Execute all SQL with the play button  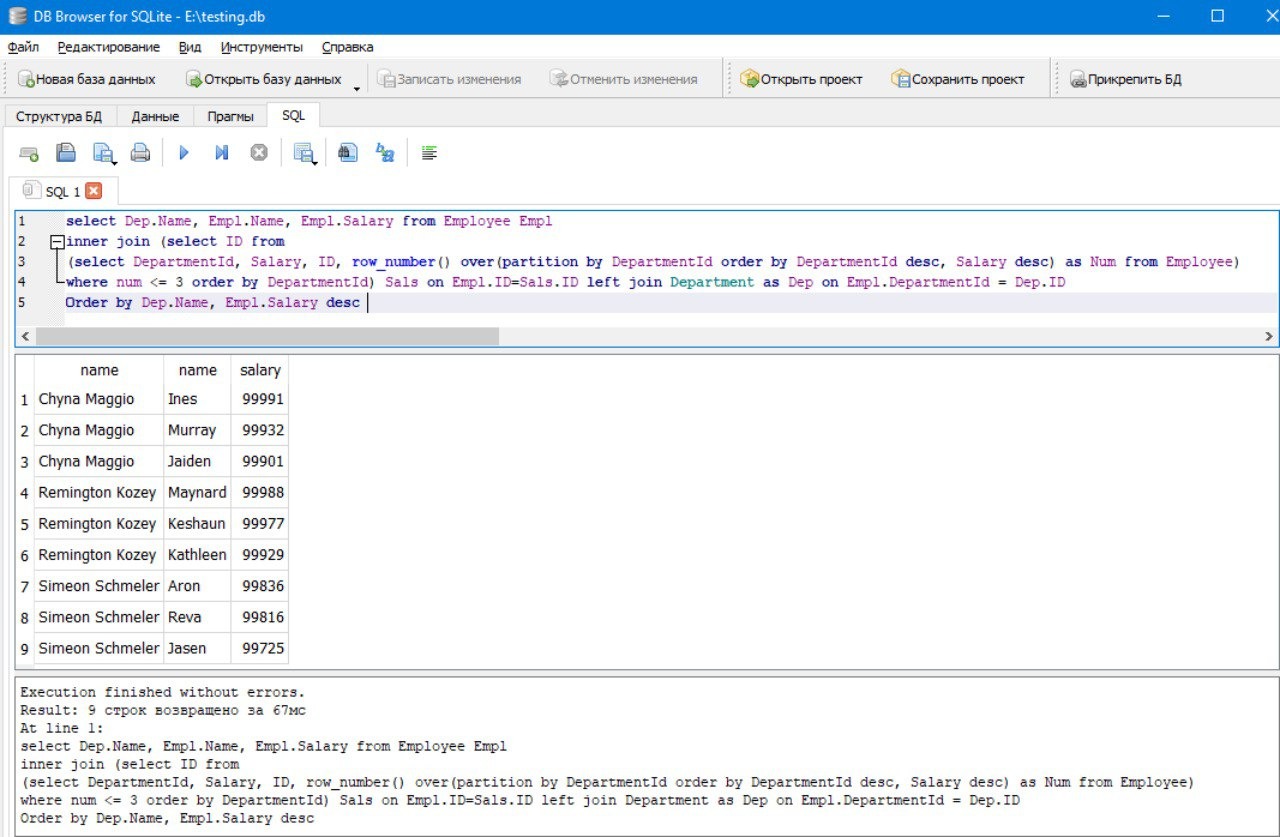pos(184,153)
